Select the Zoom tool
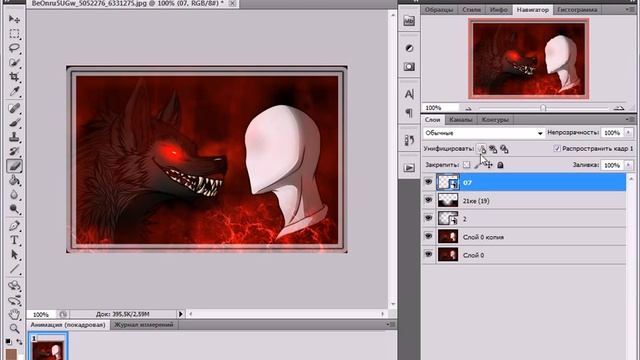Image resolution: width=640 pixels, height=360 pixels. pyautogui.click(x=14, y=329)
